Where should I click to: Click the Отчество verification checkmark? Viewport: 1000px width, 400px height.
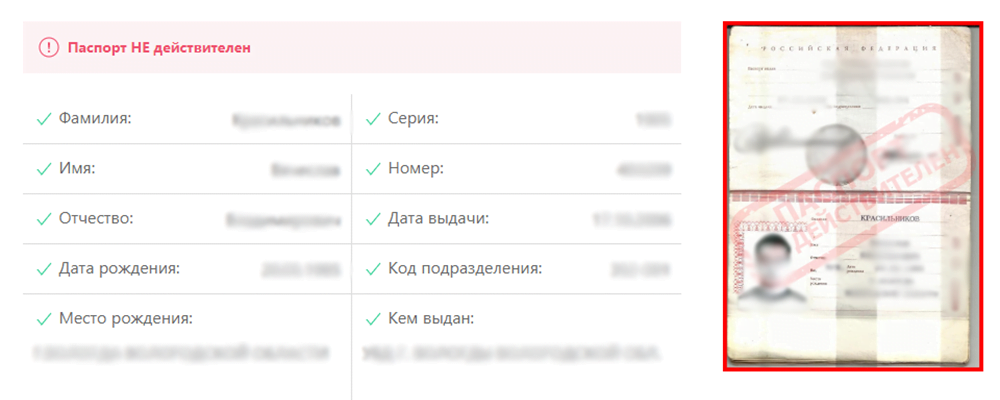[43, 218]
